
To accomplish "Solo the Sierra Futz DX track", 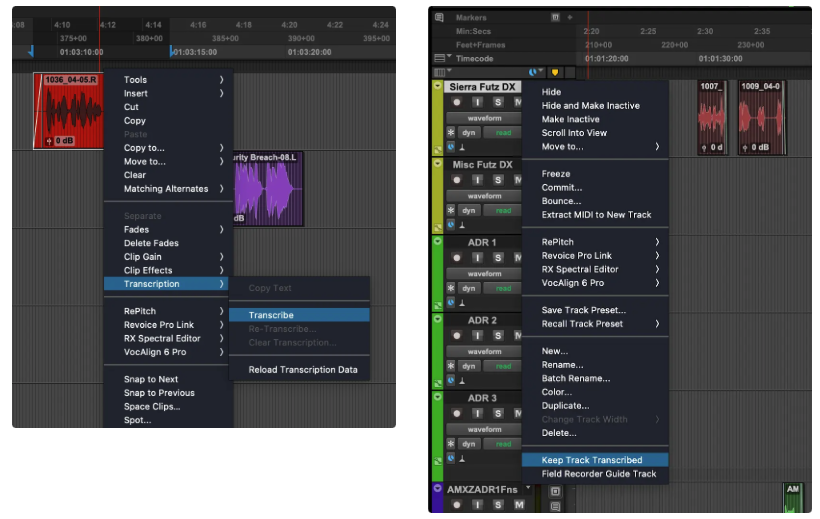I will [499, 102].
